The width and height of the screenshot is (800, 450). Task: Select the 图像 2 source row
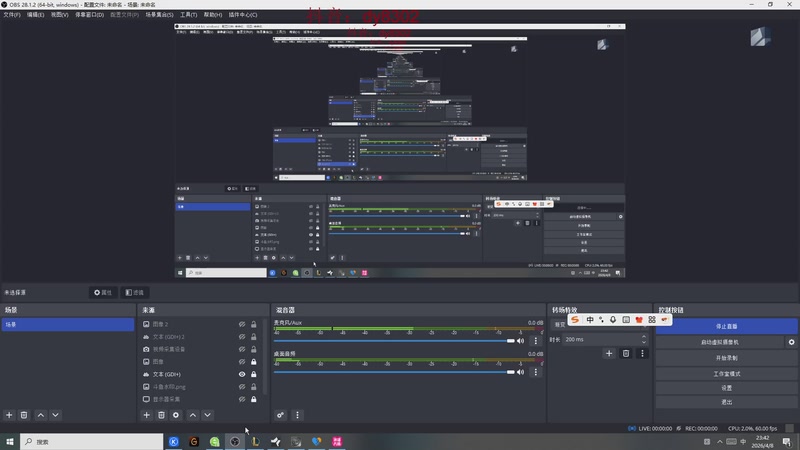click(201, 324)
